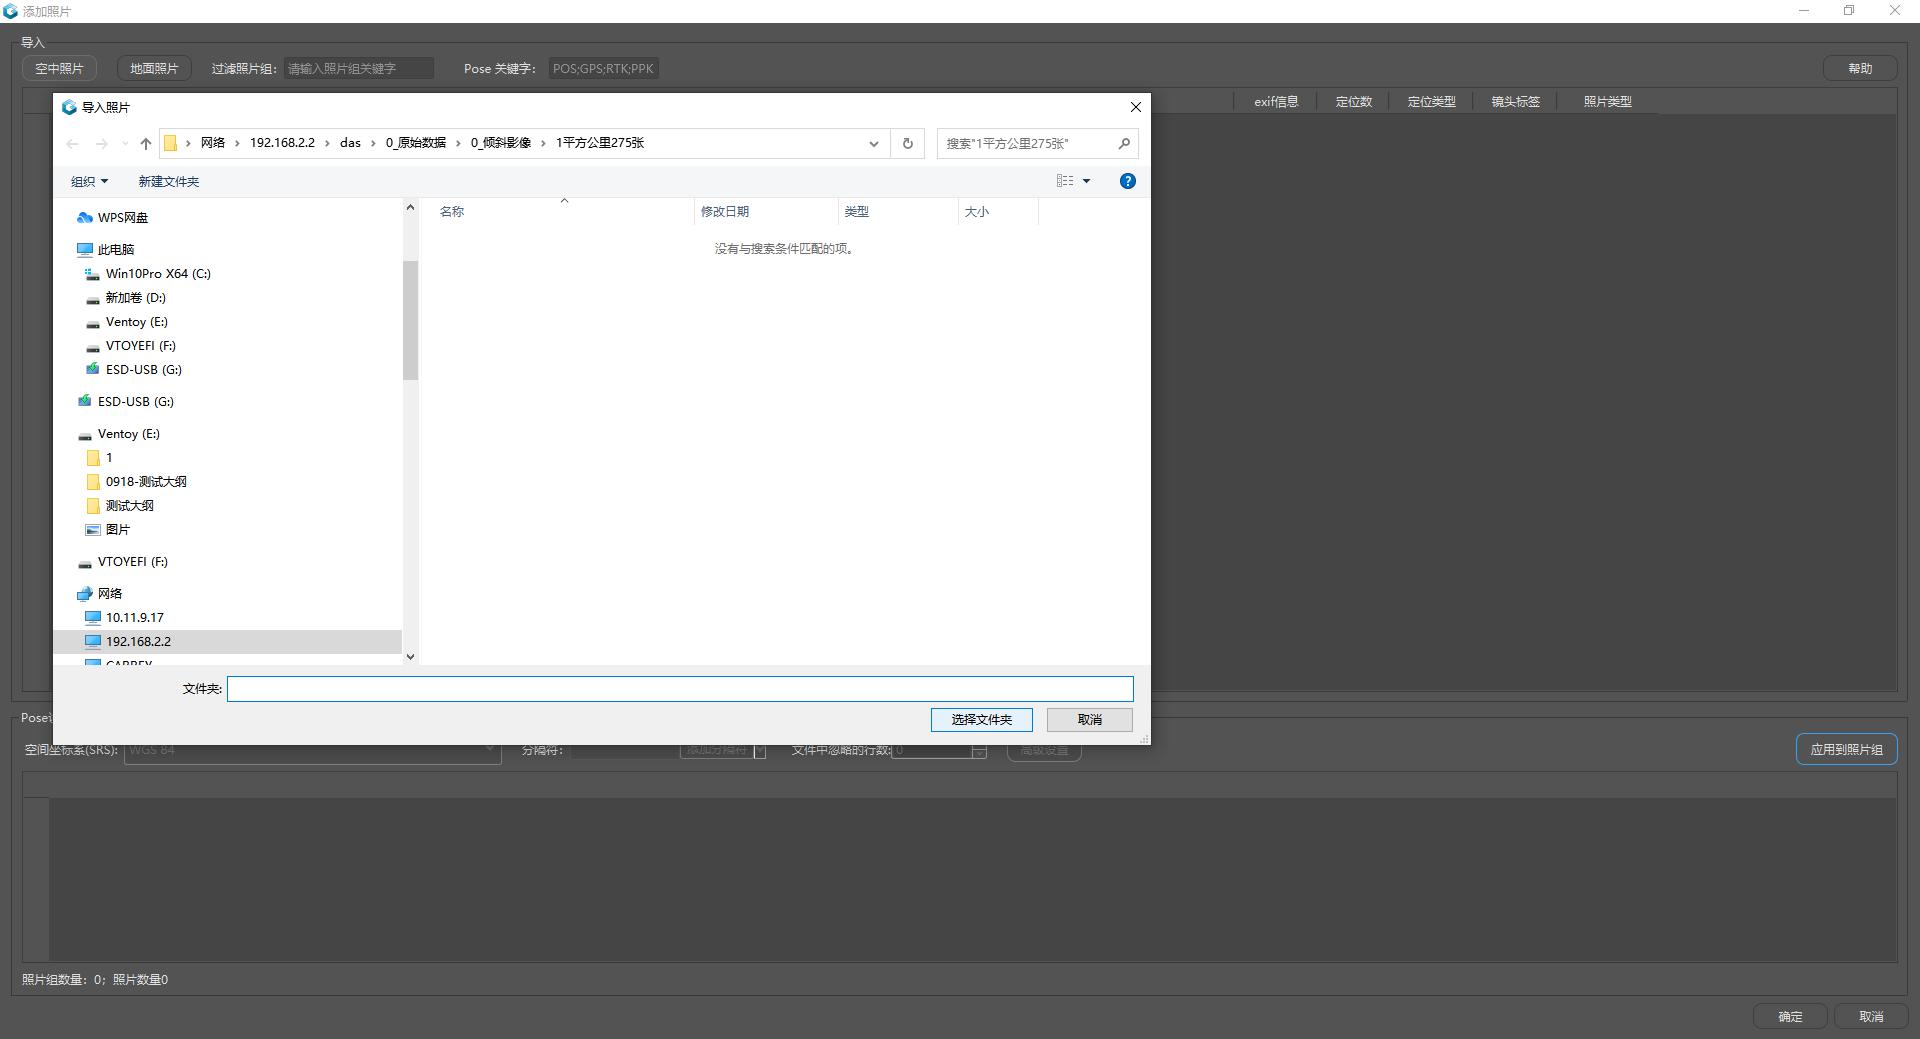Cancel the import photos dialog

tap(1089, 719)
